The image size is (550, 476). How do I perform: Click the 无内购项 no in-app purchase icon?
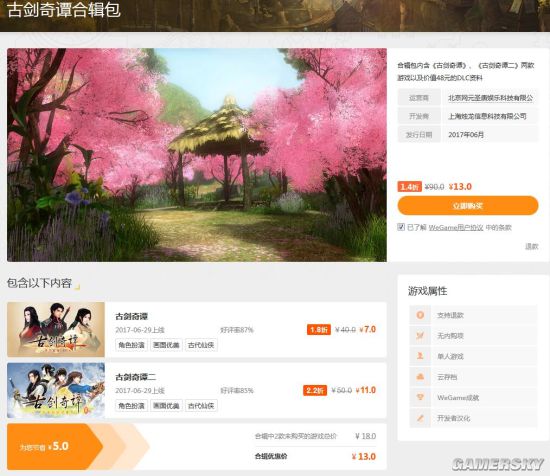pyautogui.click(x=420, y=336)
